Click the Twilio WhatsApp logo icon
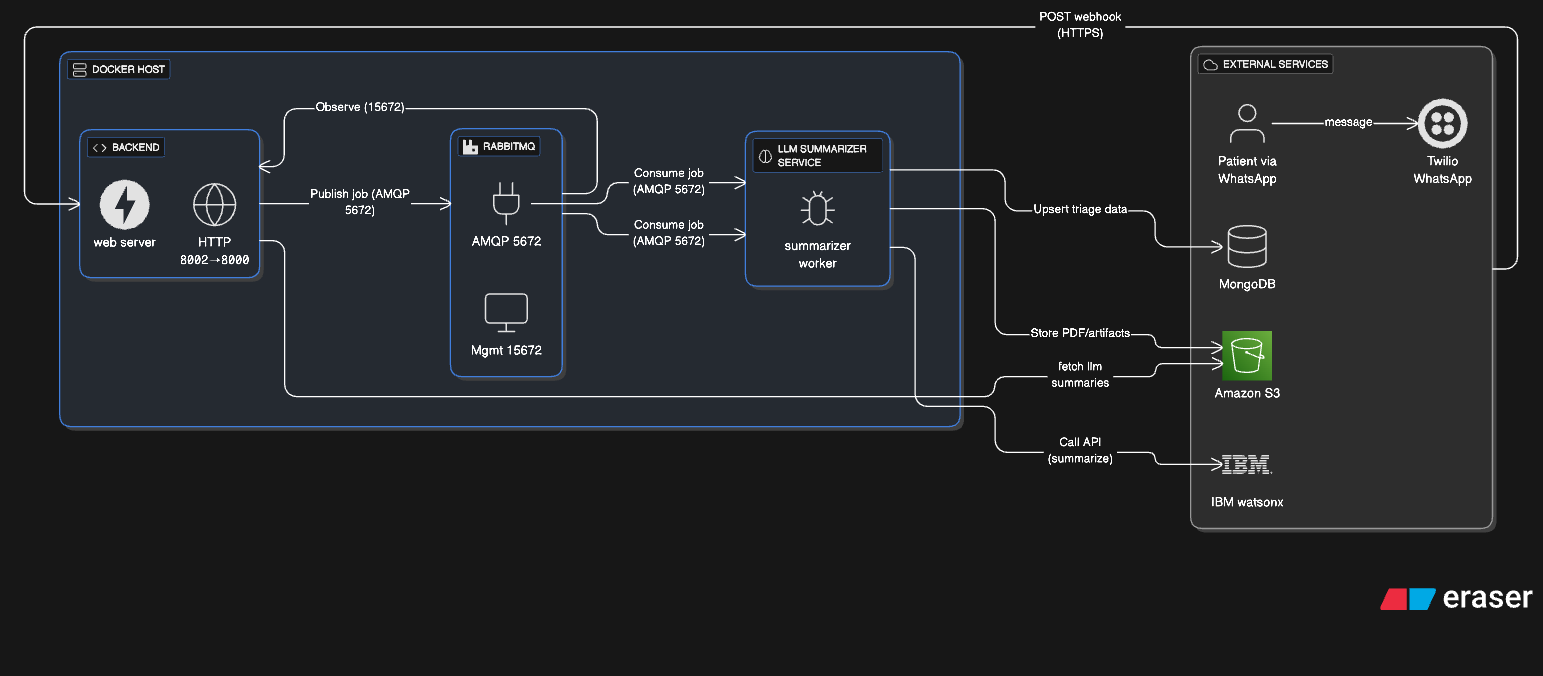The image size is (1543, 676). (x=1442, y=124)
